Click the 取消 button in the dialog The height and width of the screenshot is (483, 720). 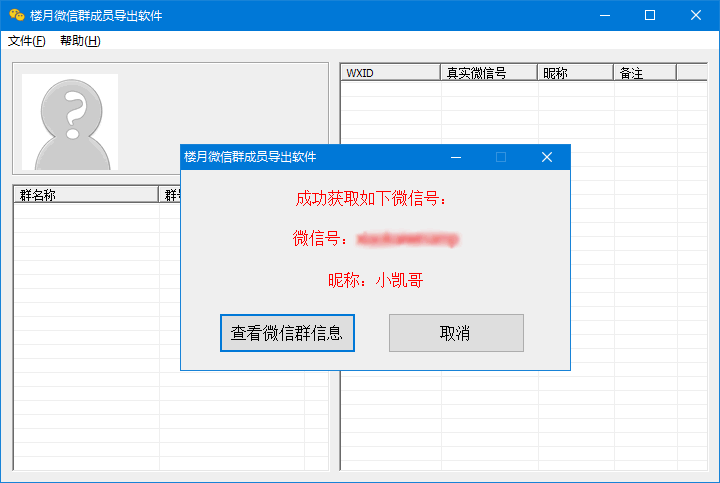[x=456, y=333]
